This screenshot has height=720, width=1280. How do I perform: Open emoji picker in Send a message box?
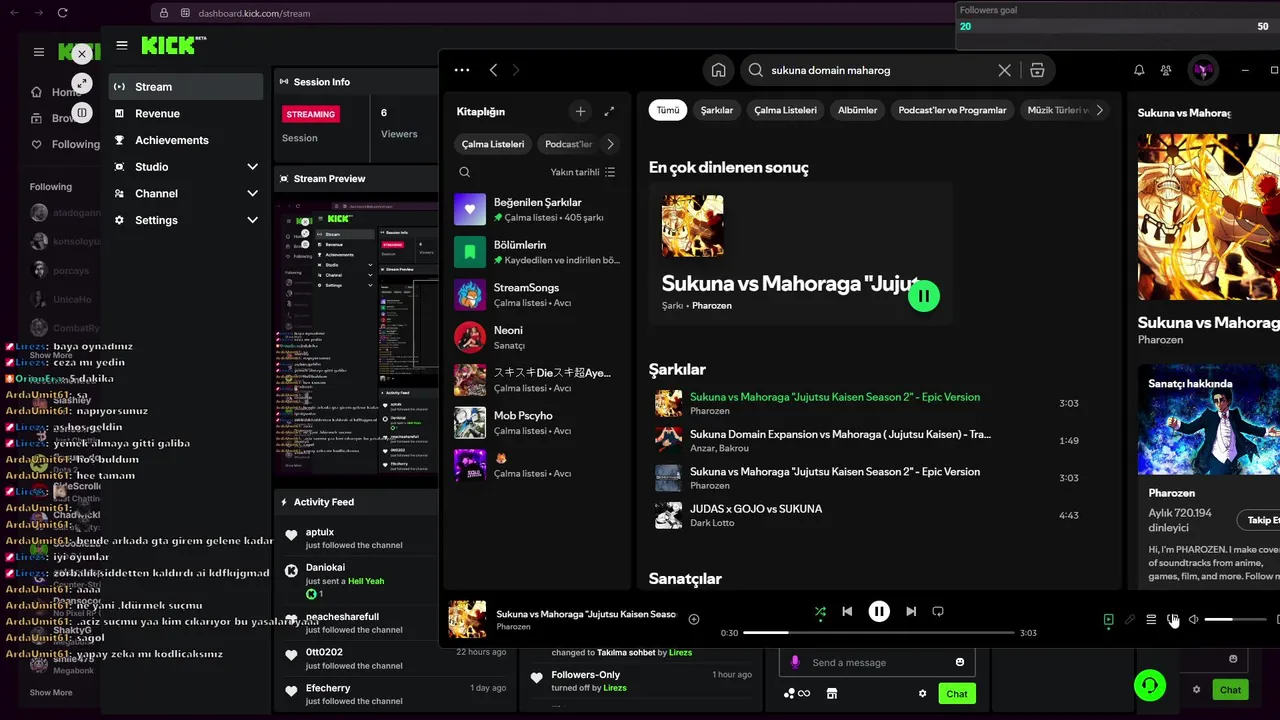tap(960, 662)
